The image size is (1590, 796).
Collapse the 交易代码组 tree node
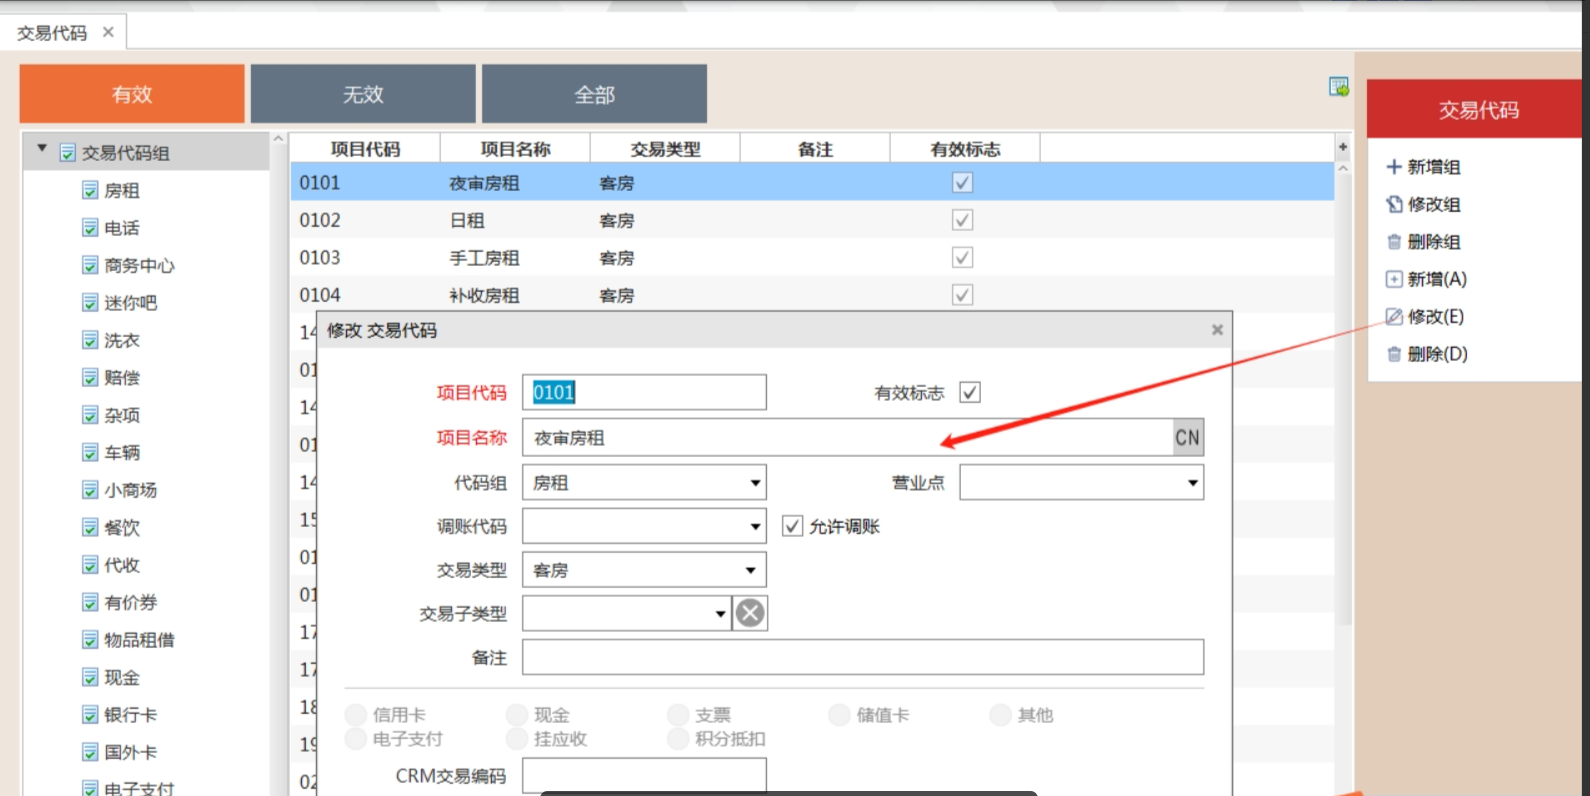pyautogui.click(x=42, y=149)
